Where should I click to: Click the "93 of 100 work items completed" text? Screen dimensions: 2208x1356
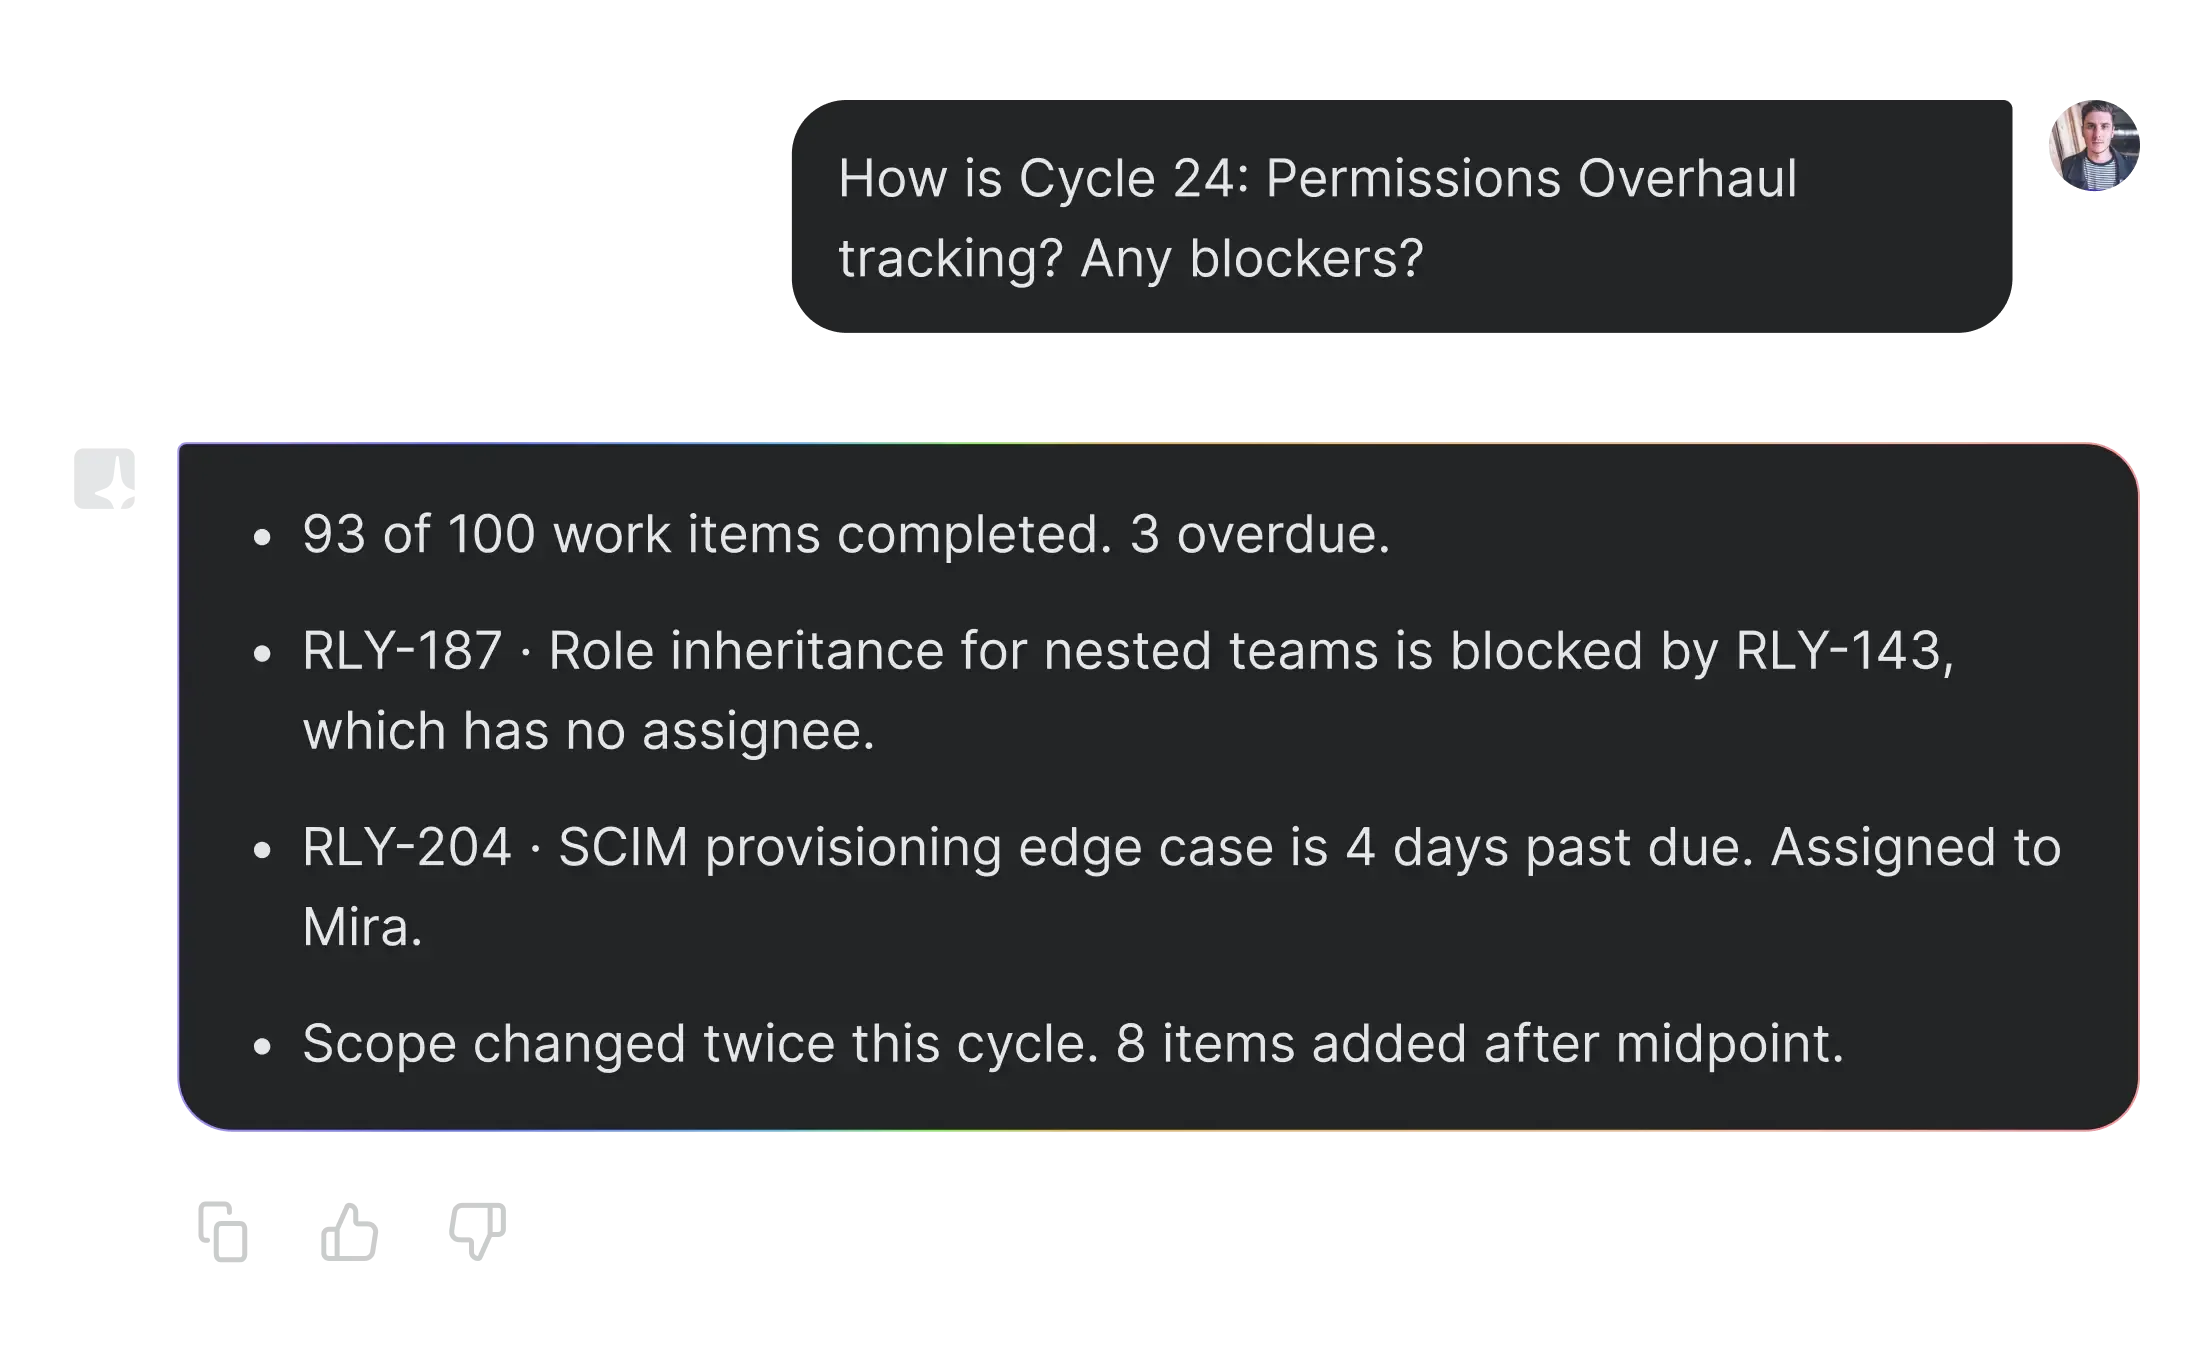point(706,534)
